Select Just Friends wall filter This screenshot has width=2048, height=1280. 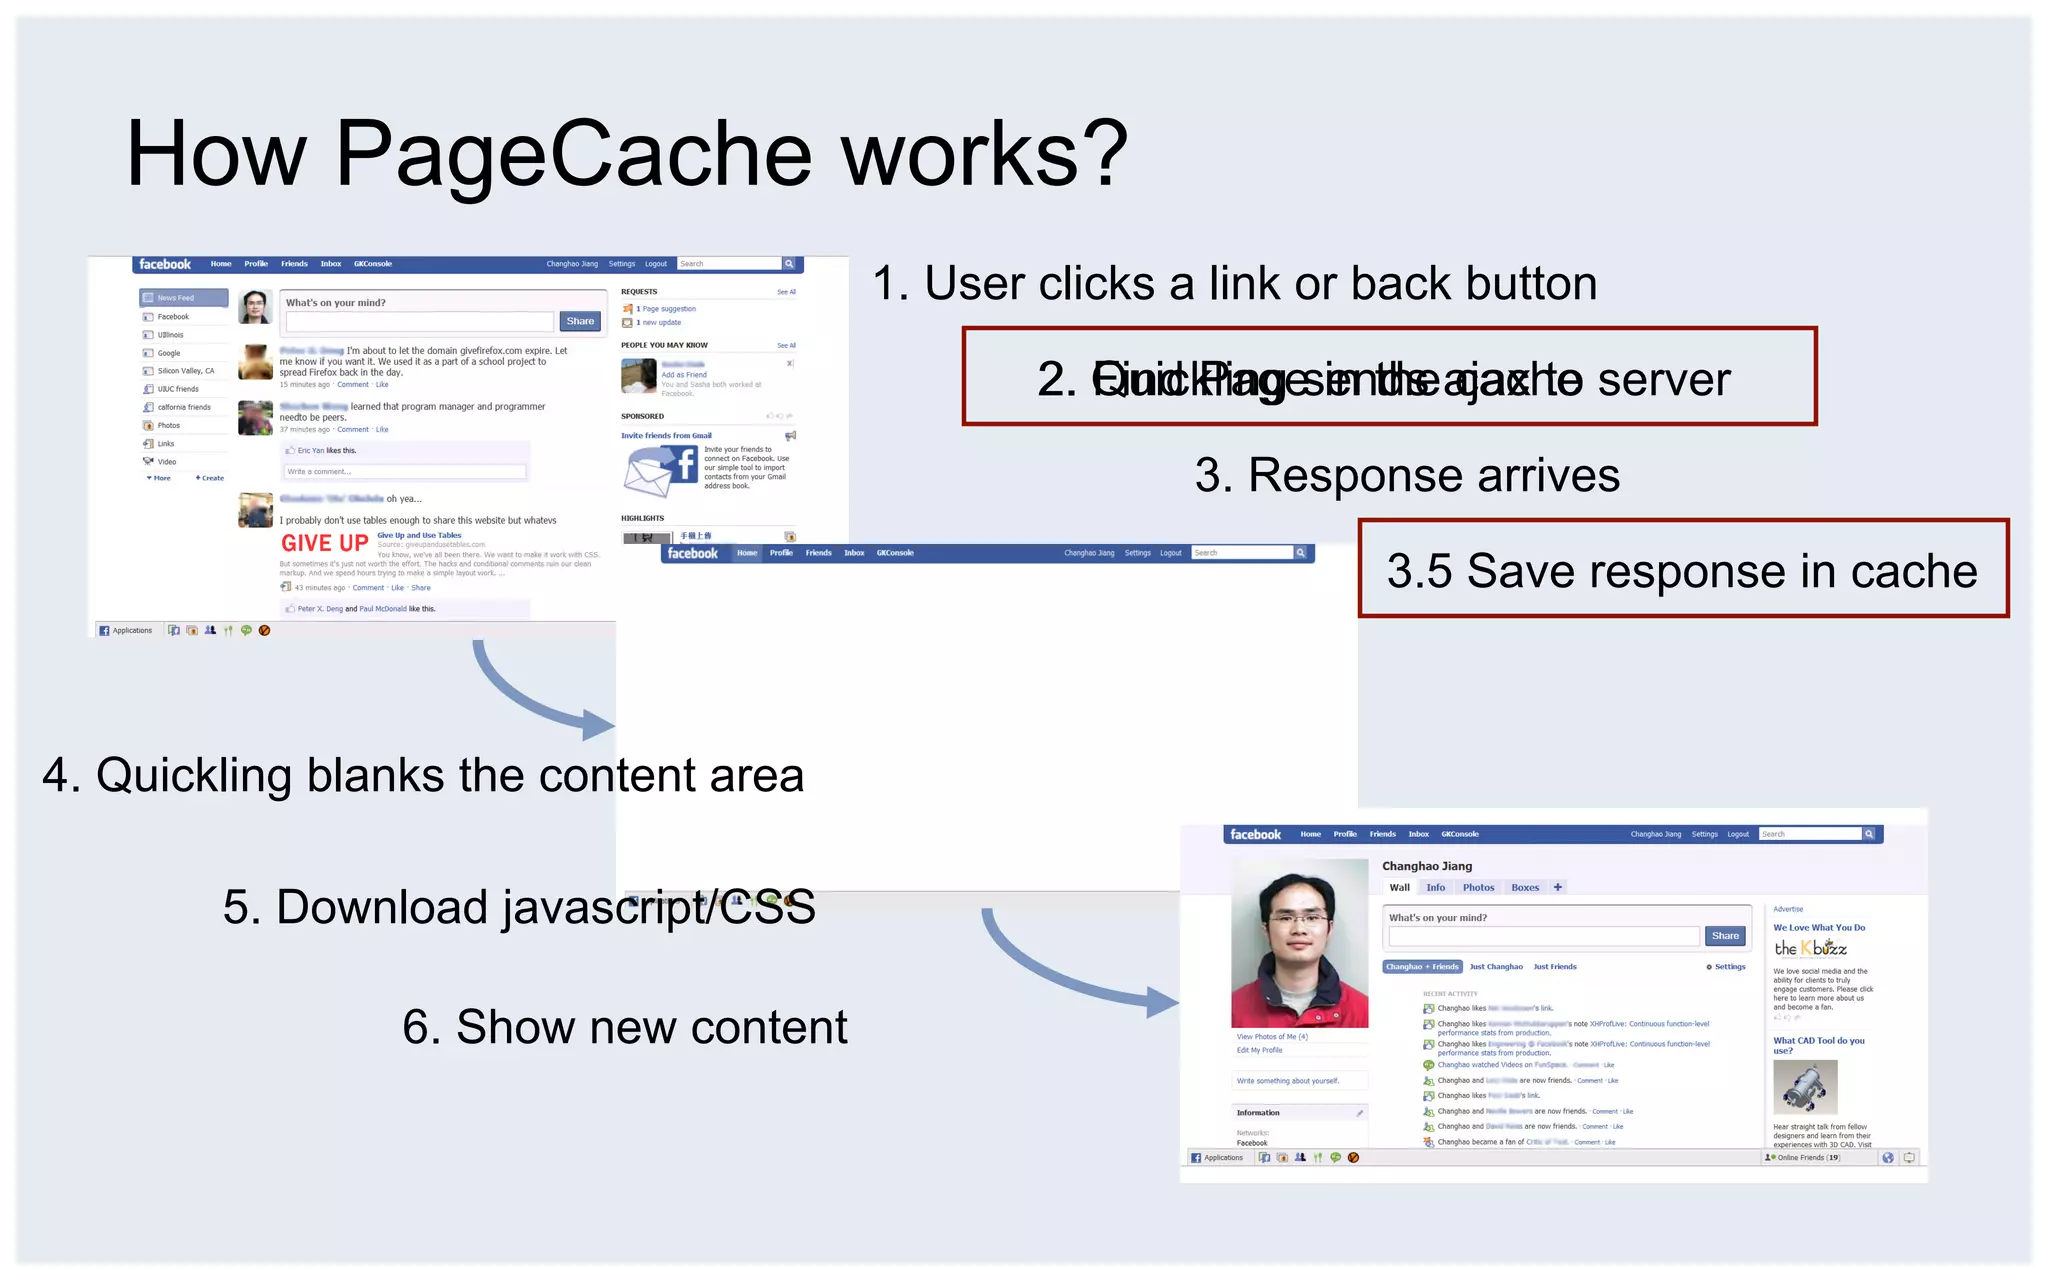1555,967
